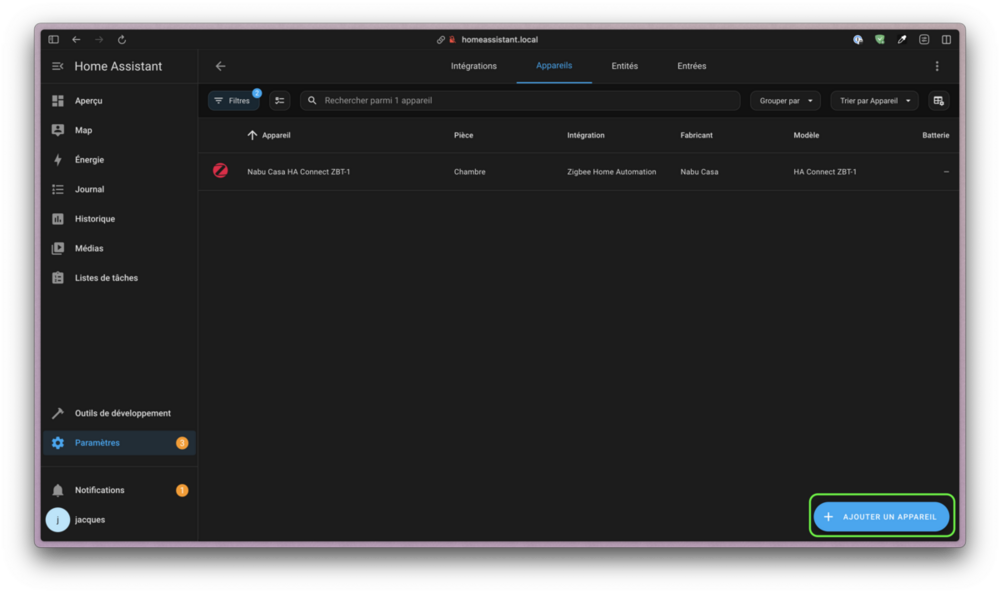1000x593 pixels.
Task: Click the browser reload button
Action: (x=122, y=40)
